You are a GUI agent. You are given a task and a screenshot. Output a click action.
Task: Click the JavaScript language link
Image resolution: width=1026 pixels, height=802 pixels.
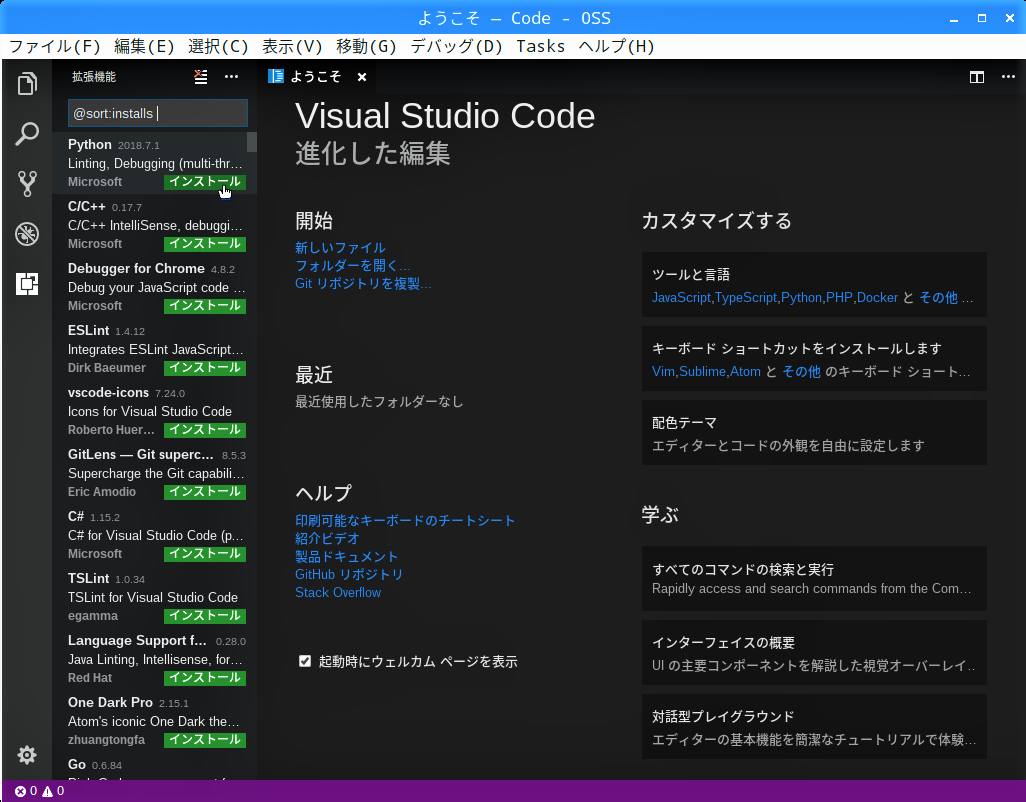681,298
